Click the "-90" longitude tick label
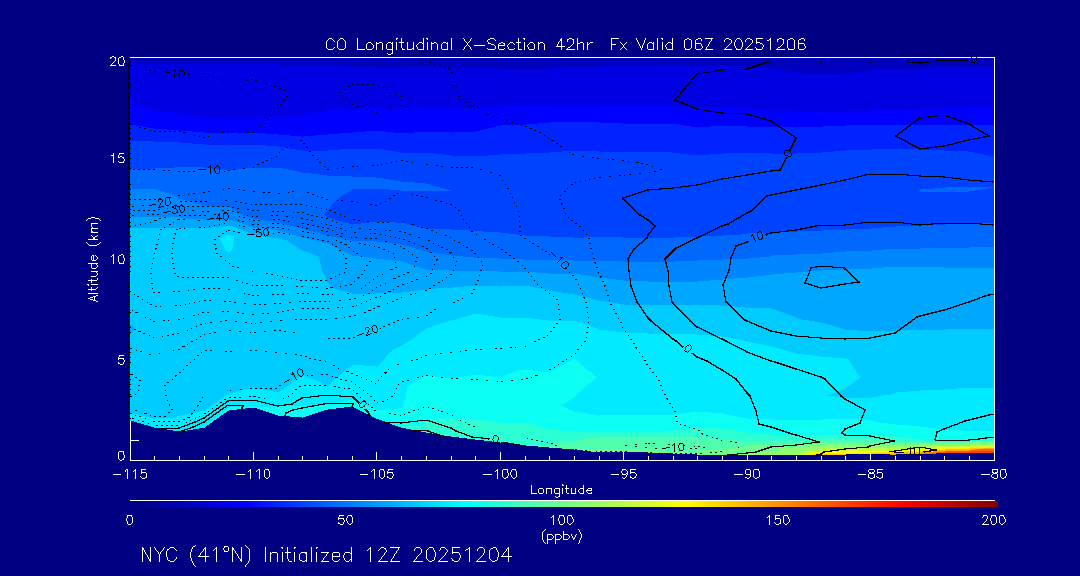 click(747, 474)
